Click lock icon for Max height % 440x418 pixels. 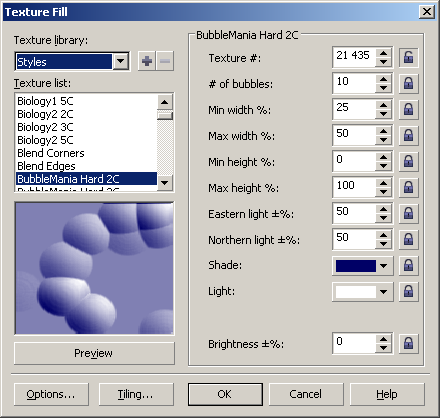click(x=408, y=187)
